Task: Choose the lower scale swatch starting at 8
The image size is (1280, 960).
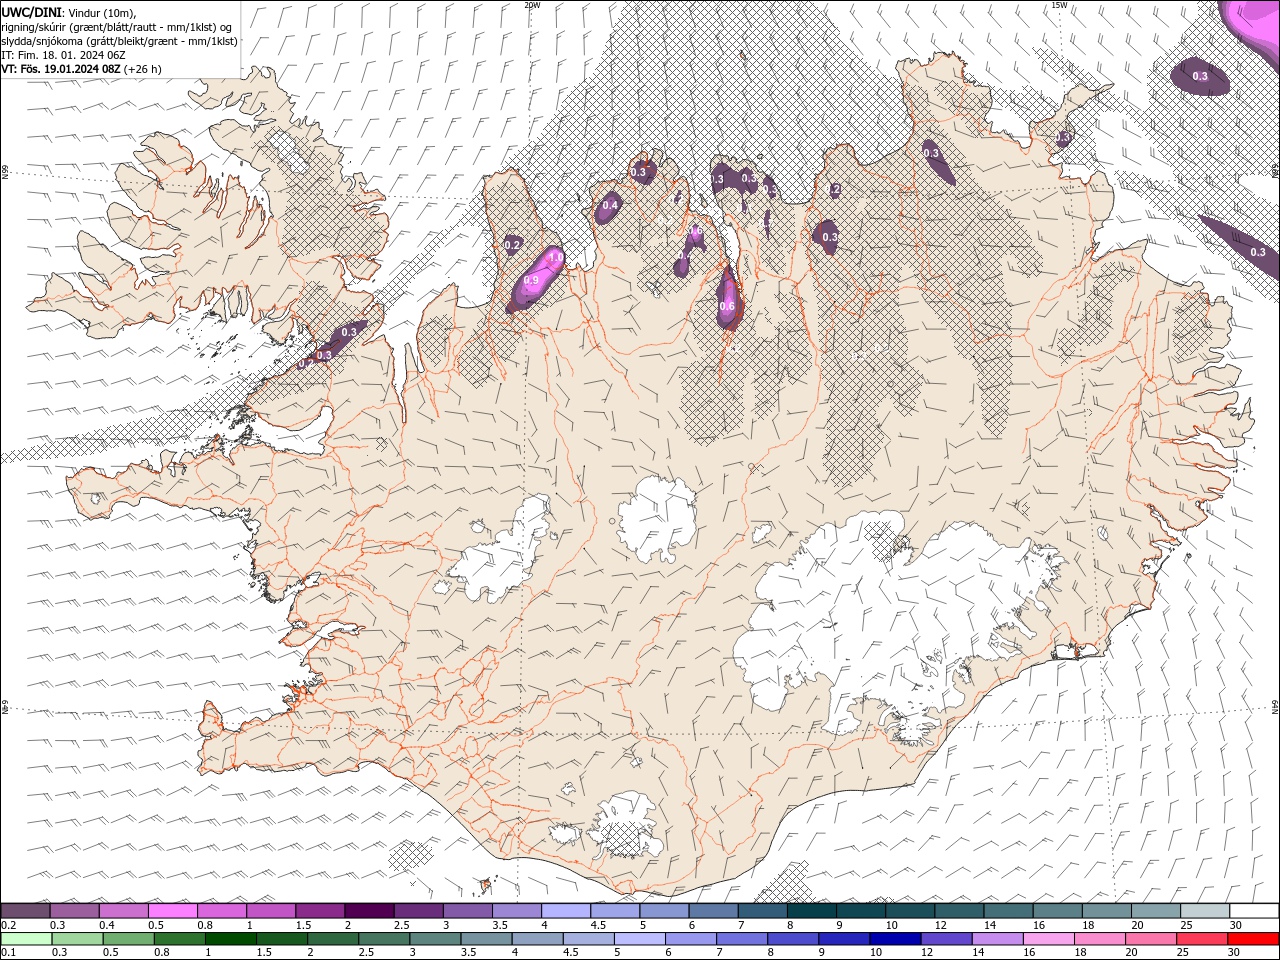Action: (793, 939)
